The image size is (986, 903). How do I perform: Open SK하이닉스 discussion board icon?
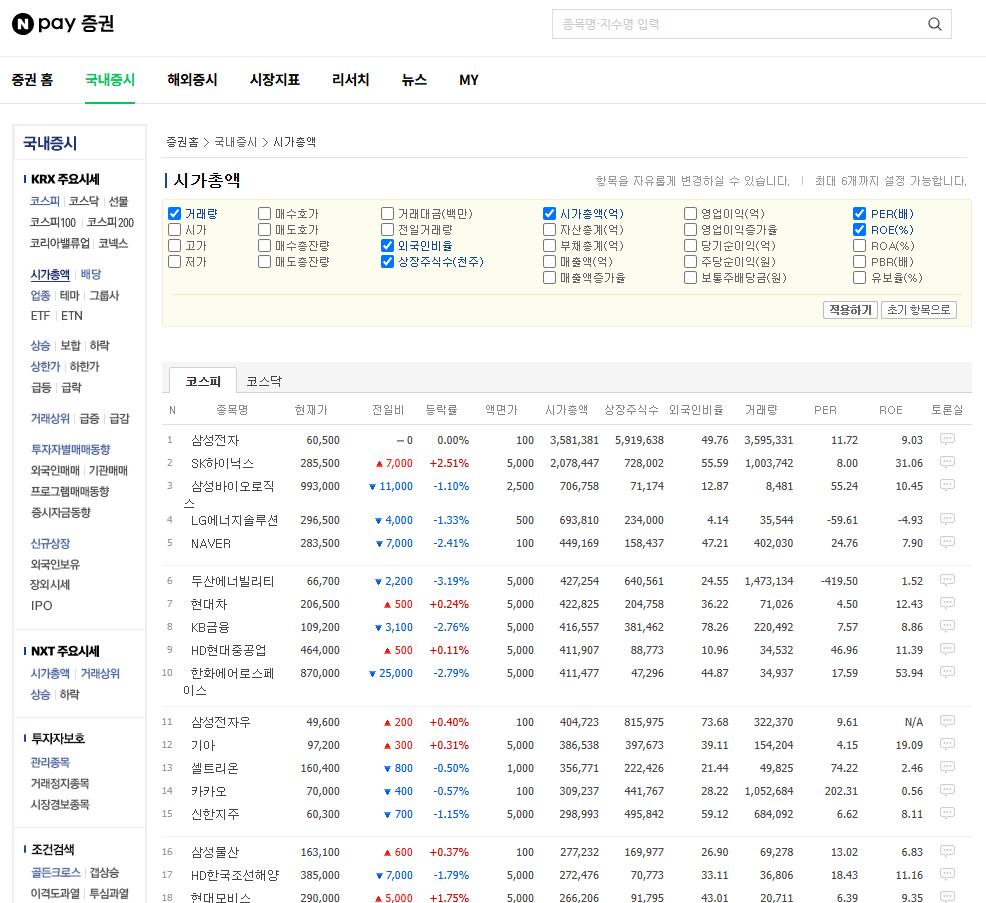(x=946, y=463)
